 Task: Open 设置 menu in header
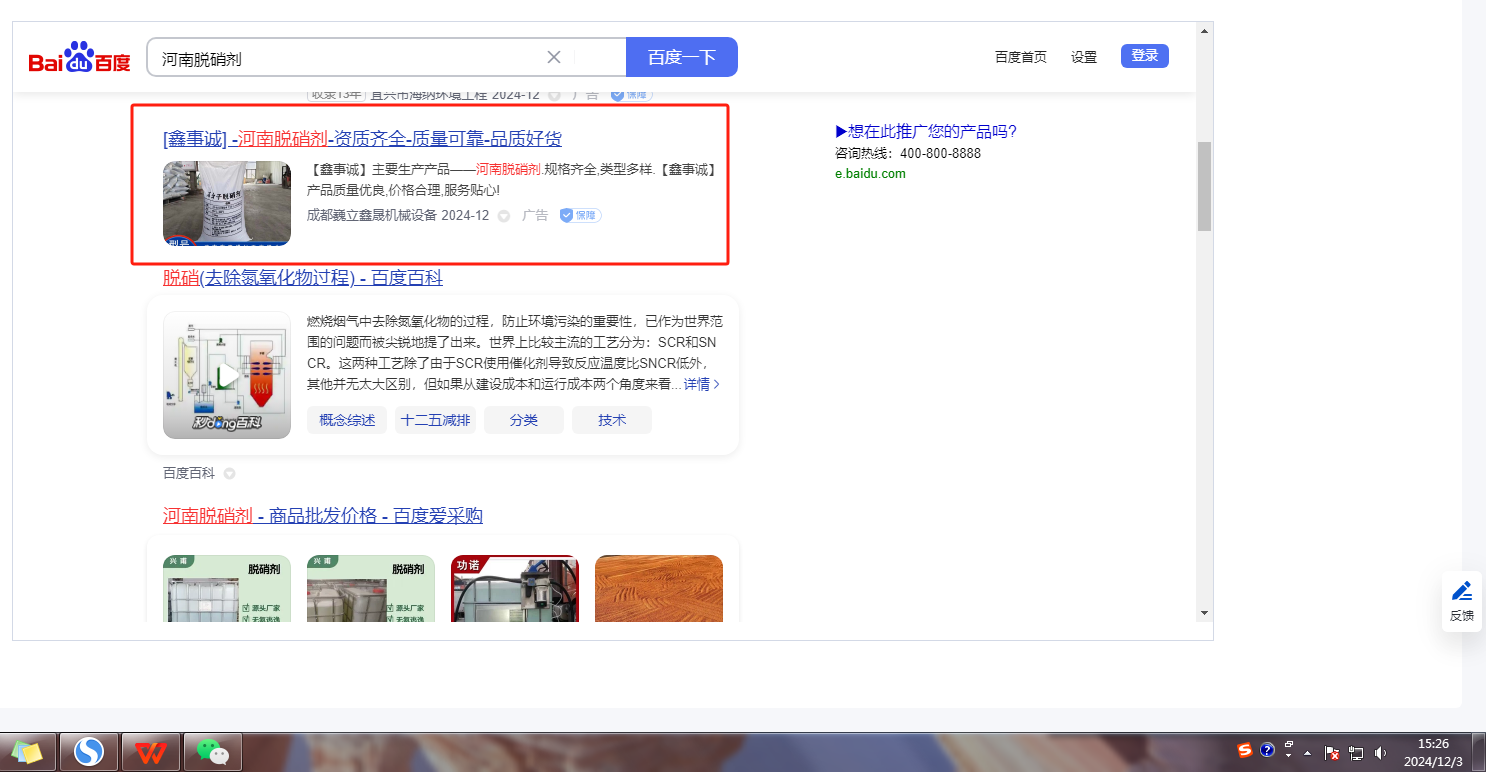coord(1084,57)
